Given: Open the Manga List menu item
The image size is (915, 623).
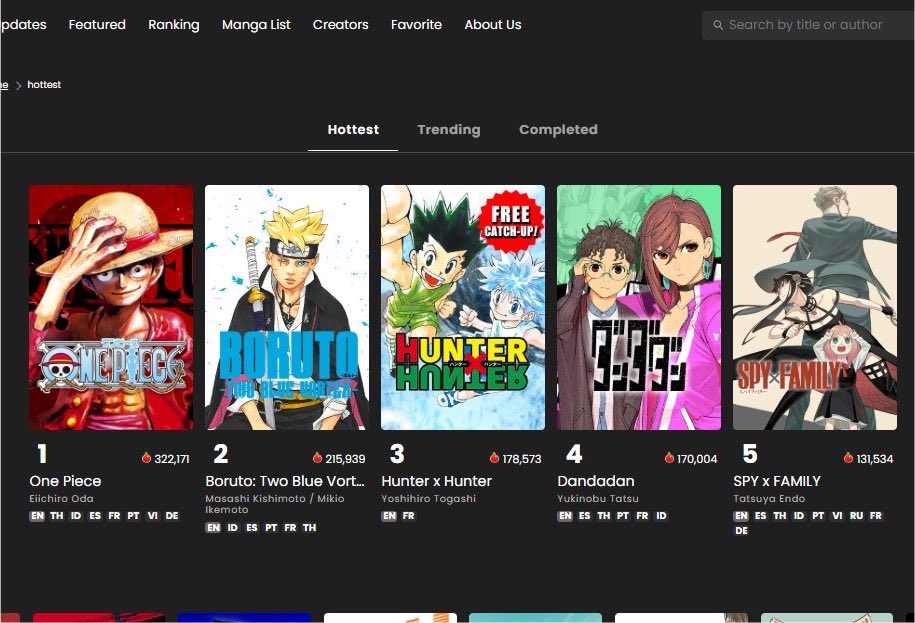Looking at the screenshot, I should point(256,24).
